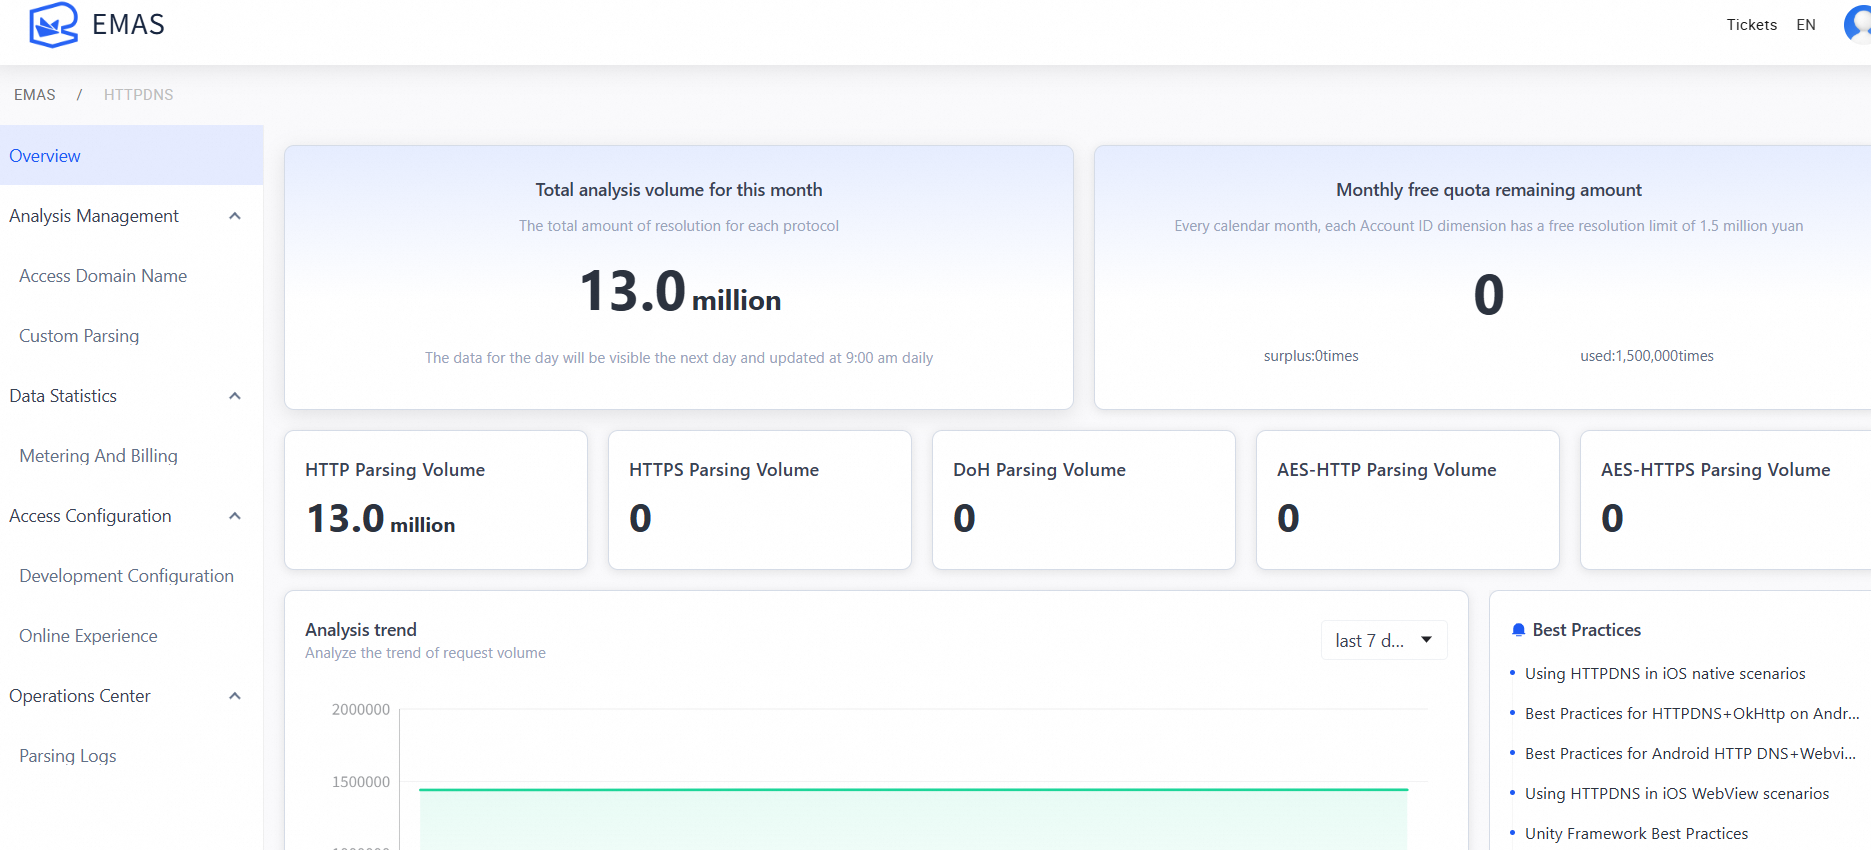The width and height of the screenshot is (1871, 850).
Task: Click the surplus:0times text
Action: [1311, 356]
